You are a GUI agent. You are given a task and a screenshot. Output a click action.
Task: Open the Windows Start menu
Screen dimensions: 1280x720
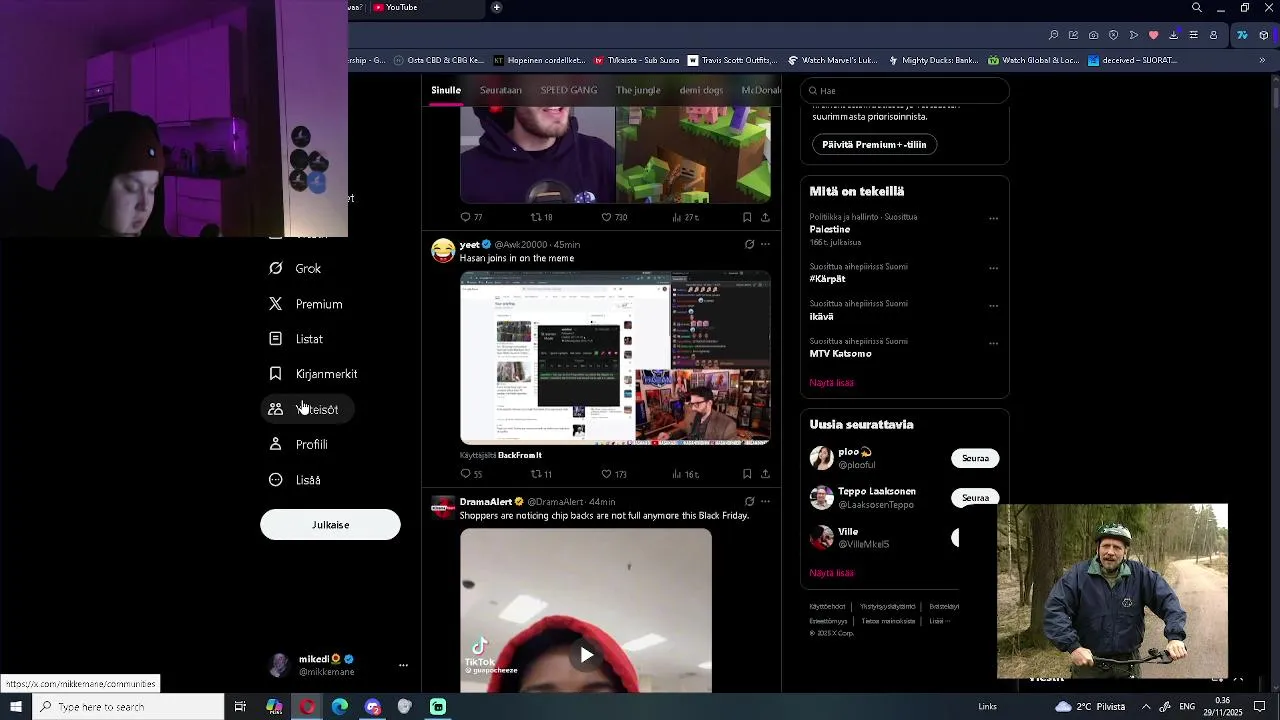click(16, 707)
